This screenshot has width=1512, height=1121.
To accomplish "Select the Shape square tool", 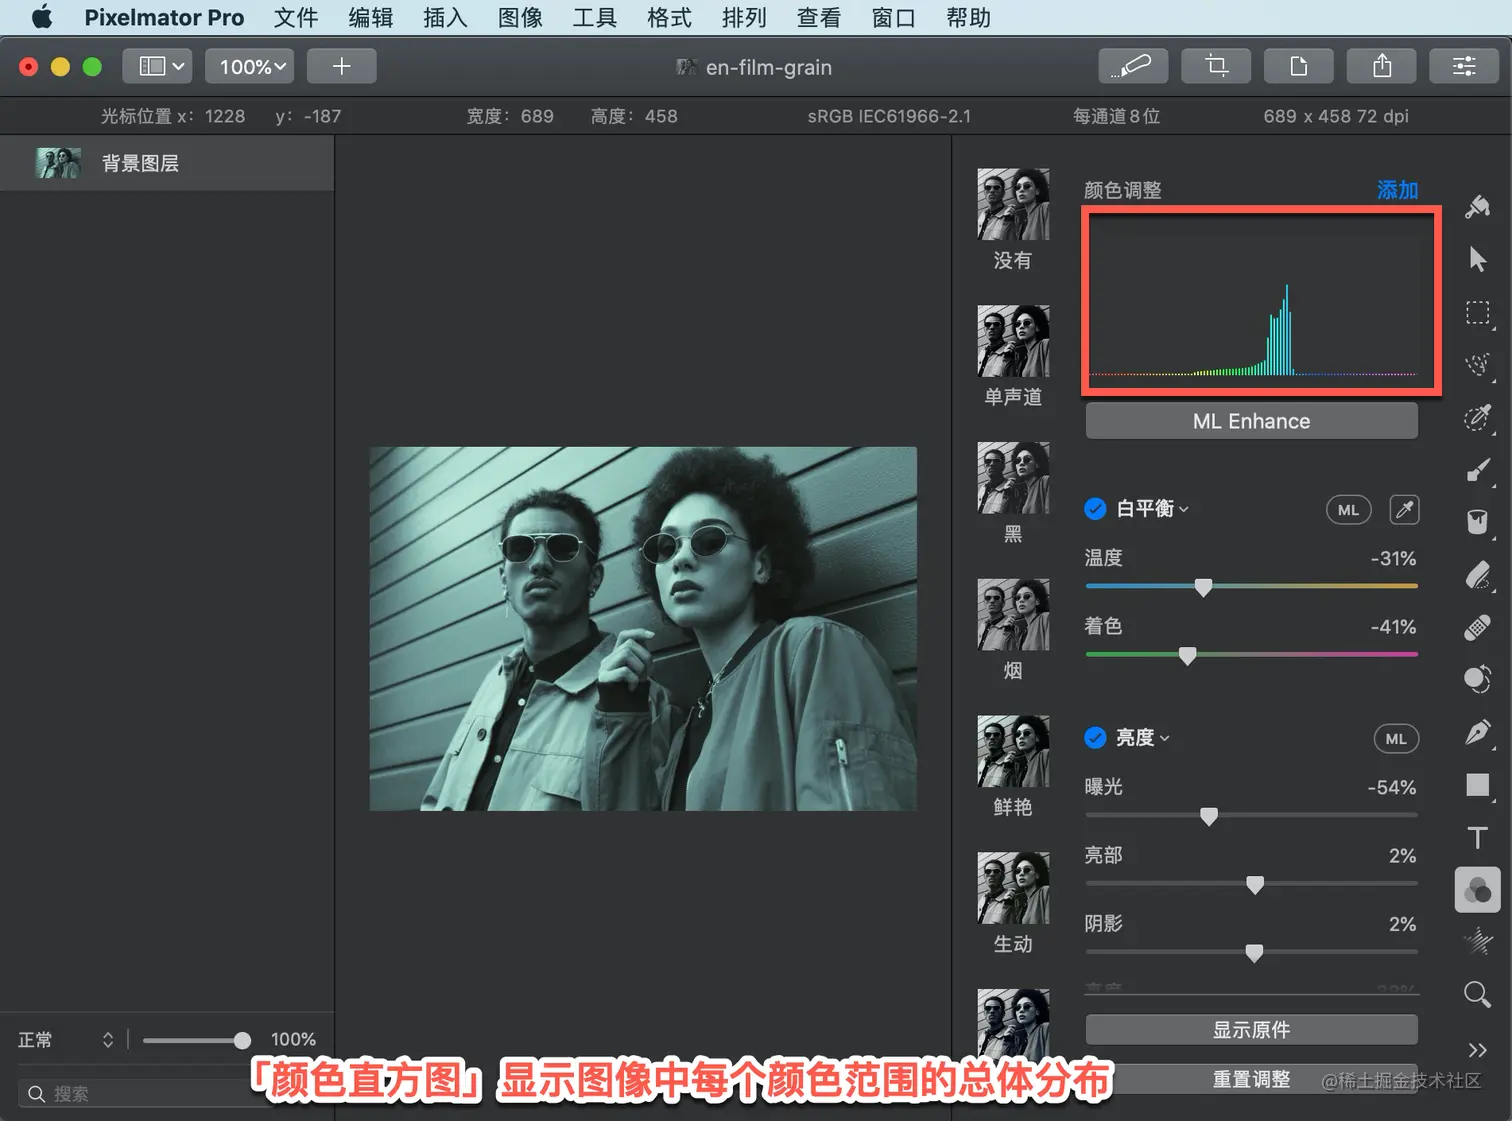I will (1477, 785).
